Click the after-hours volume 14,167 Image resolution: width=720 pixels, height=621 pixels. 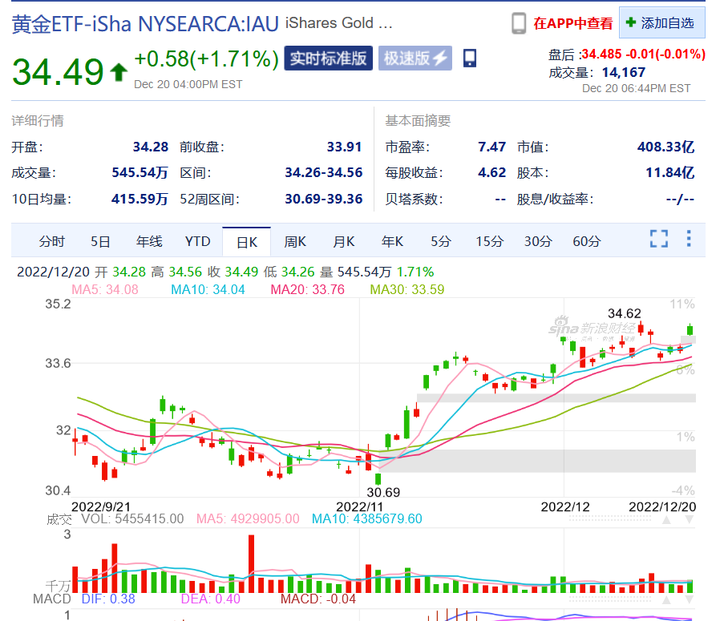623,72
